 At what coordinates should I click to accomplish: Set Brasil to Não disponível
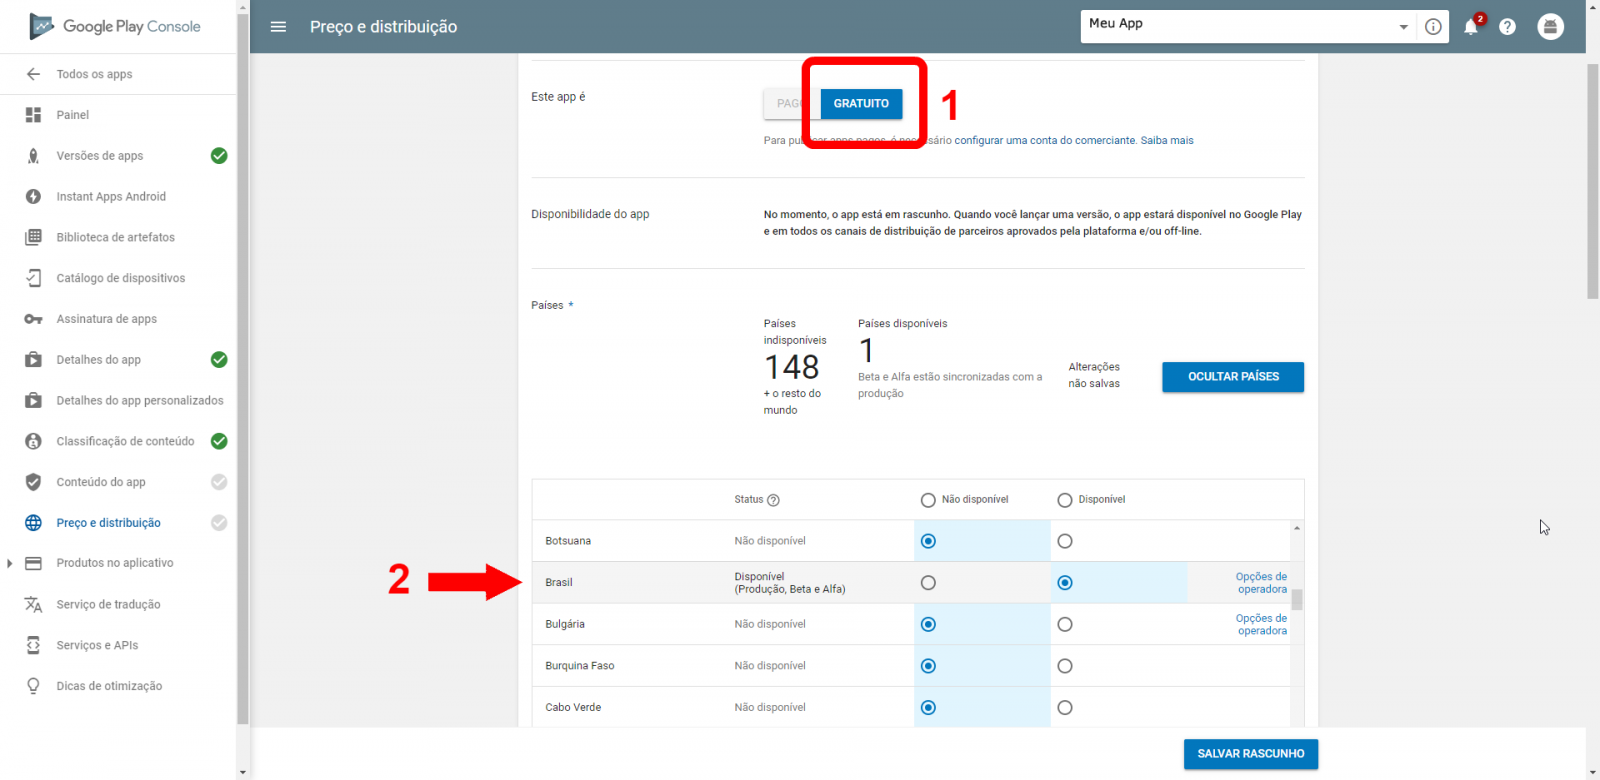[928, 583]
